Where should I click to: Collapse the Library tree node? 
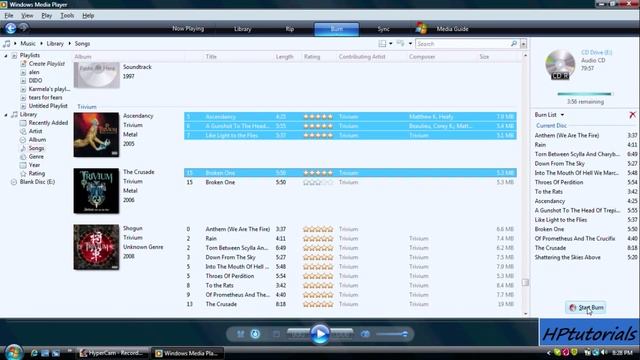tap(6, 115)
